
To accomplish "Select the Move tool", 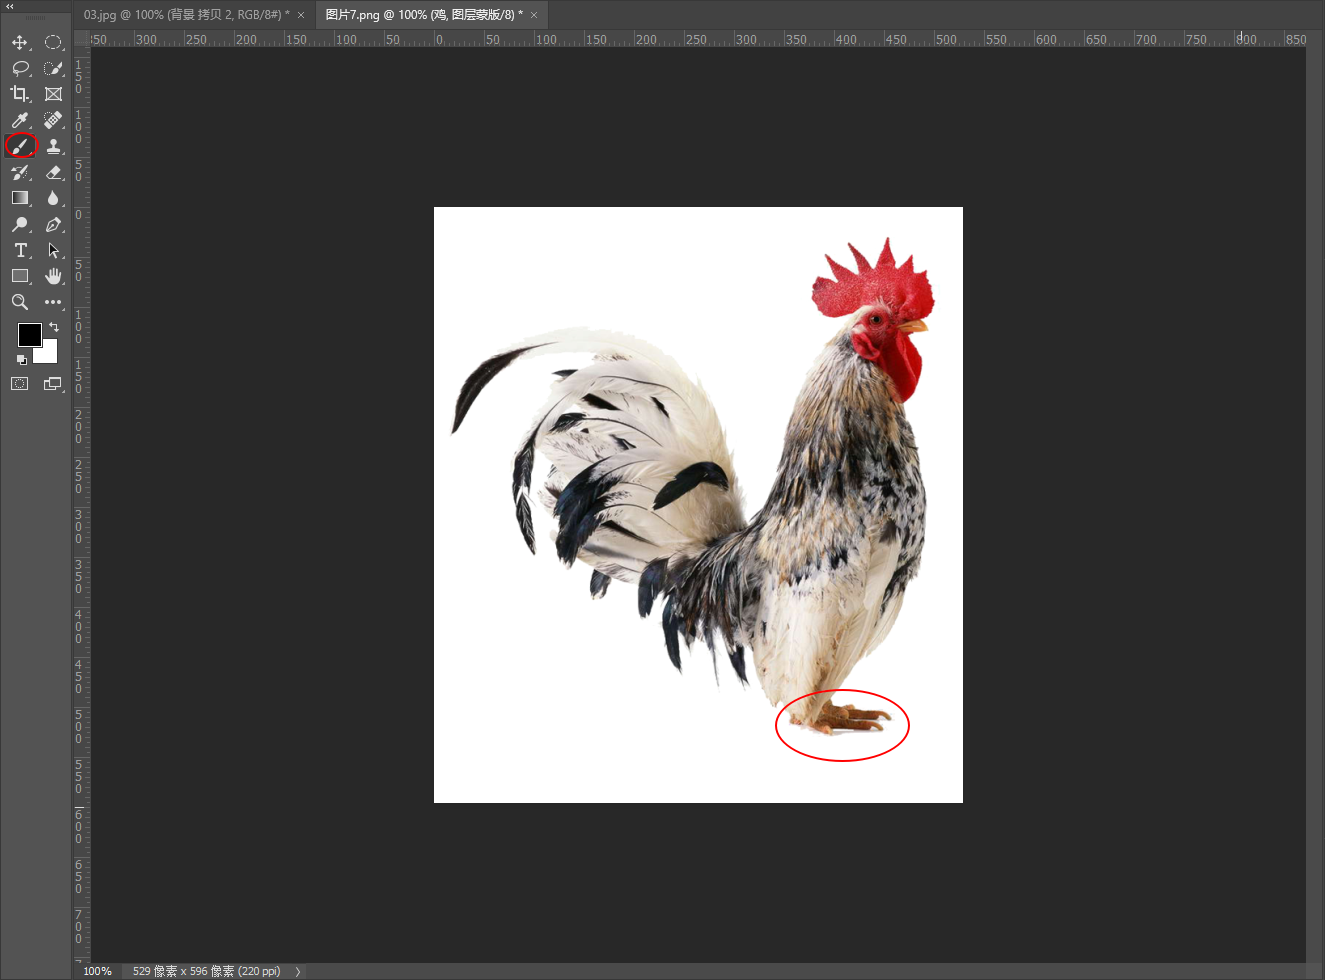I will point(19,42).
